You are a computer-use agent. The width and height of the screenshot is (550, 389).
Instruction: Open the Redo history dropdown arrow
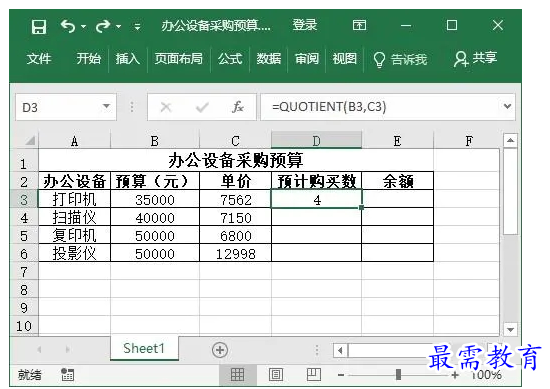[119, 26]
